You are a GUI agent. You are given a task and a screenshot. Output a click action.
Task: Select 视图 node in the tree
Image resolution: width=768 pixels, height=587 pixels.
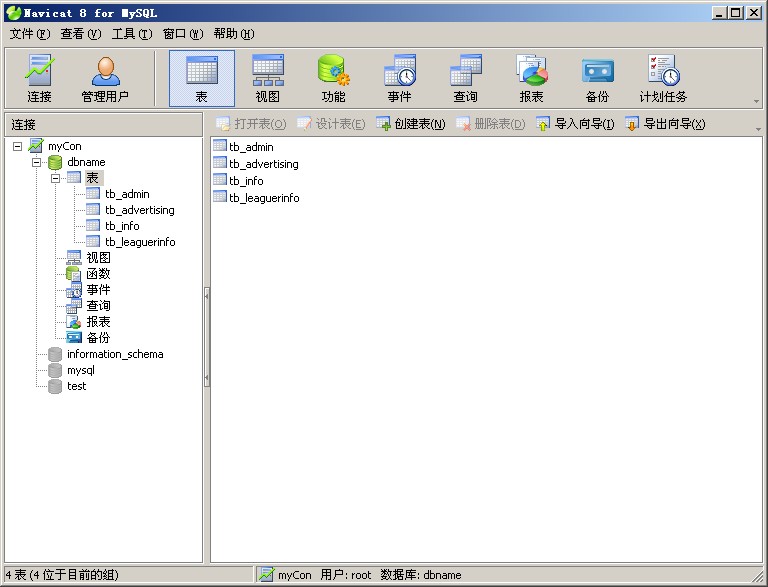(x=98, y=258)
